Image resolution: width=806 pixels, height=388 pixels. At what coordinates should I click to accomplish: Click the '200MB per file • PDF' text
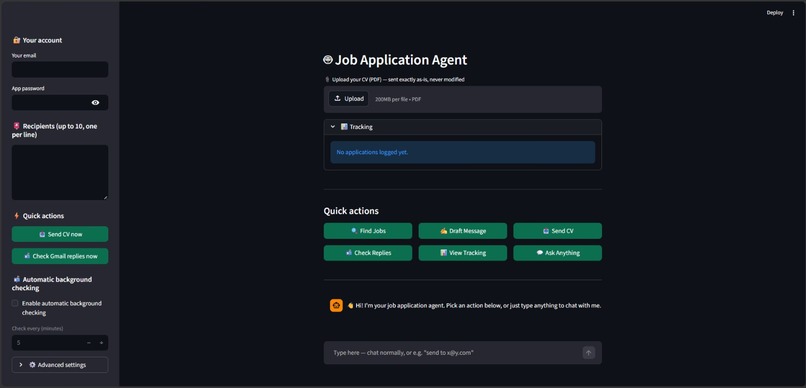(x=398, y=99)
